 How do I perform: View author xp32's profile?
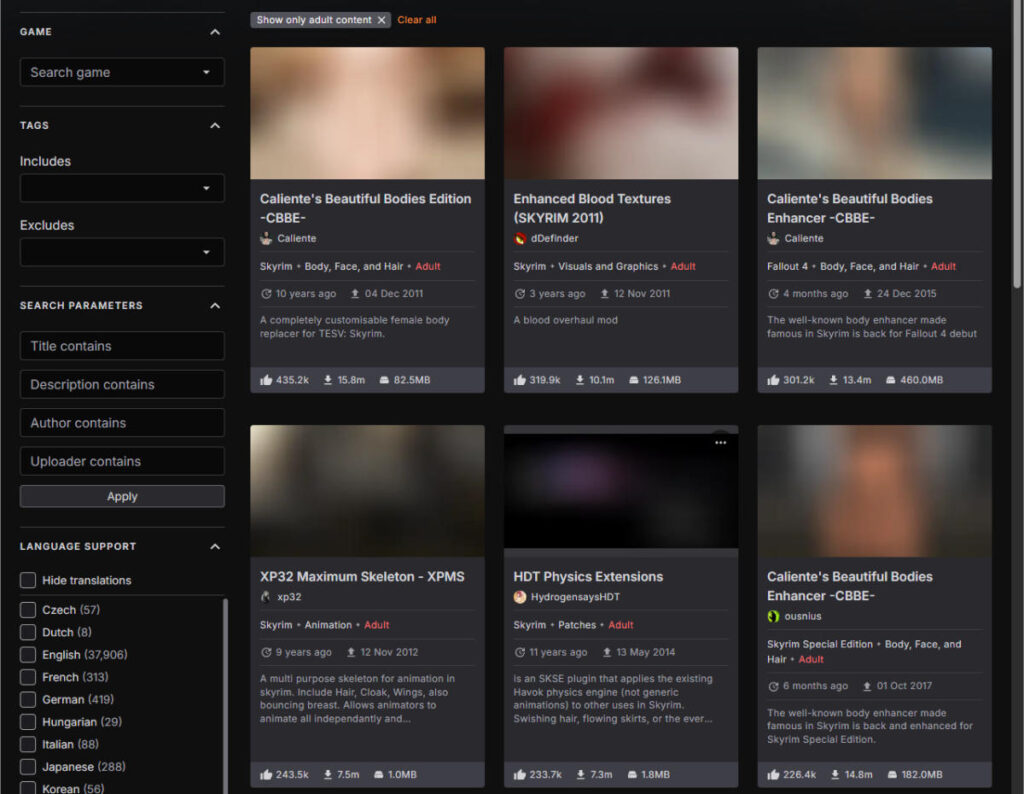tap(289, 597)
